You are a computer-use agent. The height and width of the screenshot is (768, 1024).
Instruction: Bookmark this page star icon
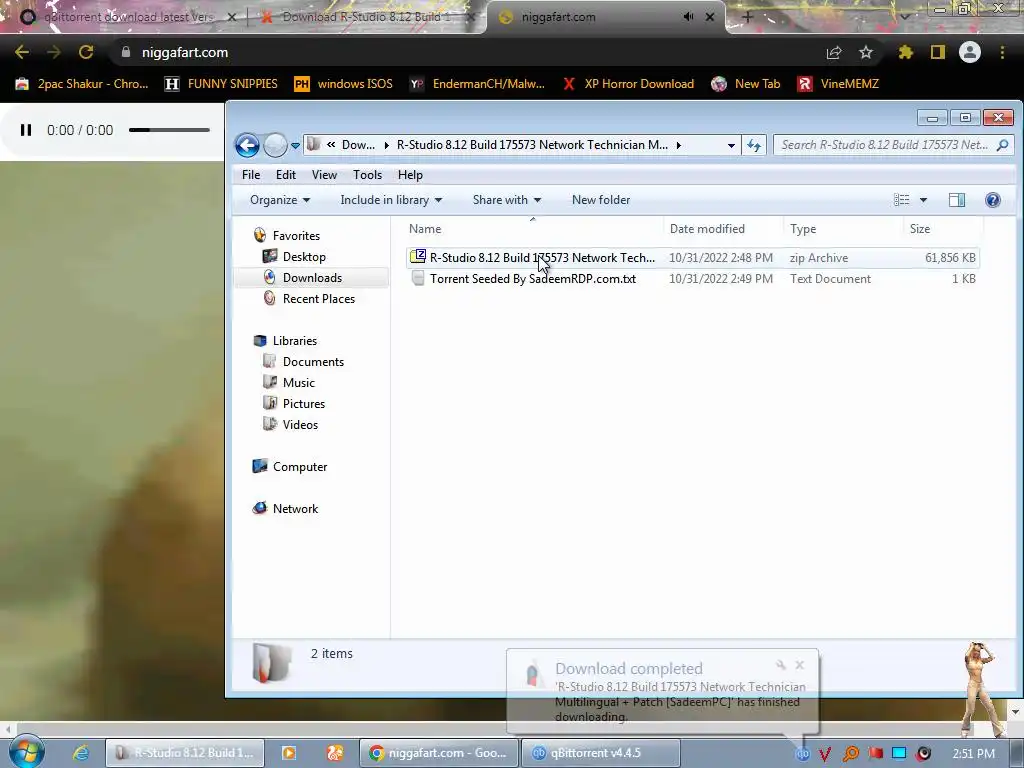pyautogui.click(x=866, y=52)
